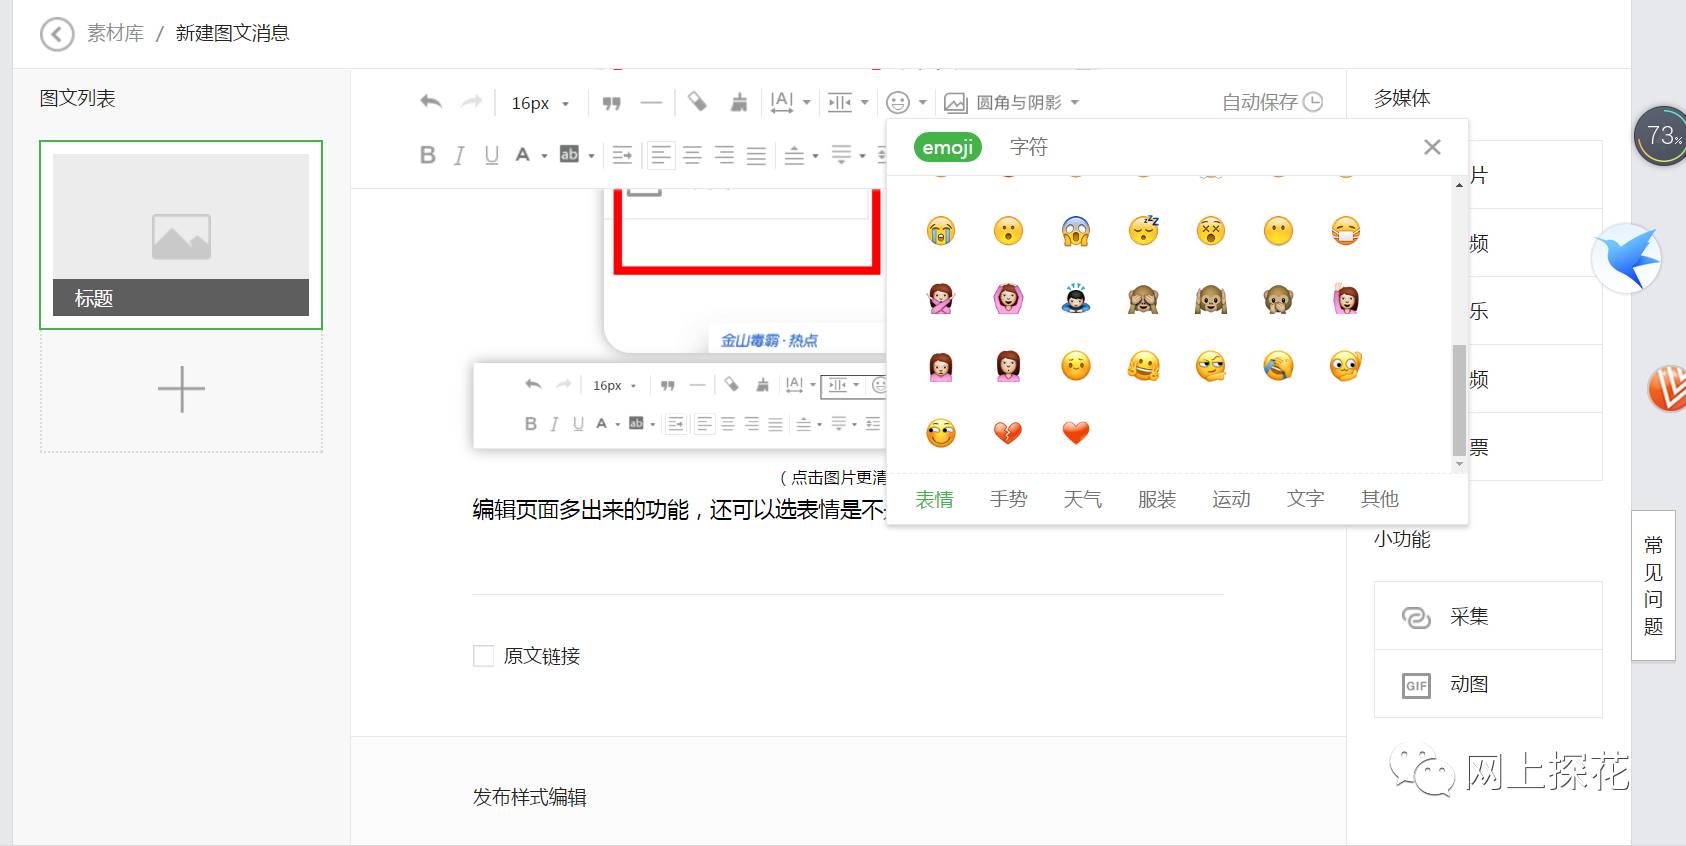Insert the see-no-evil monkey emoji

[1143, 299]
